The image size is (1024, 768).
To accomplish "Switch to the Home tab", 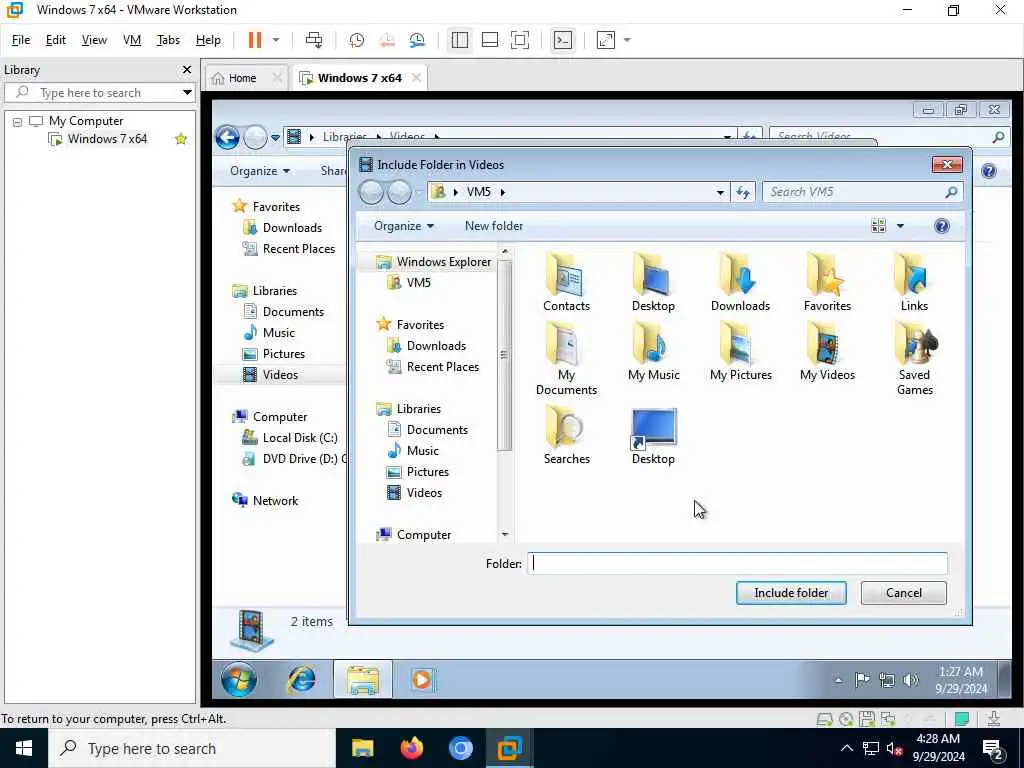I will pyautogui.click(x=242, y=78).
